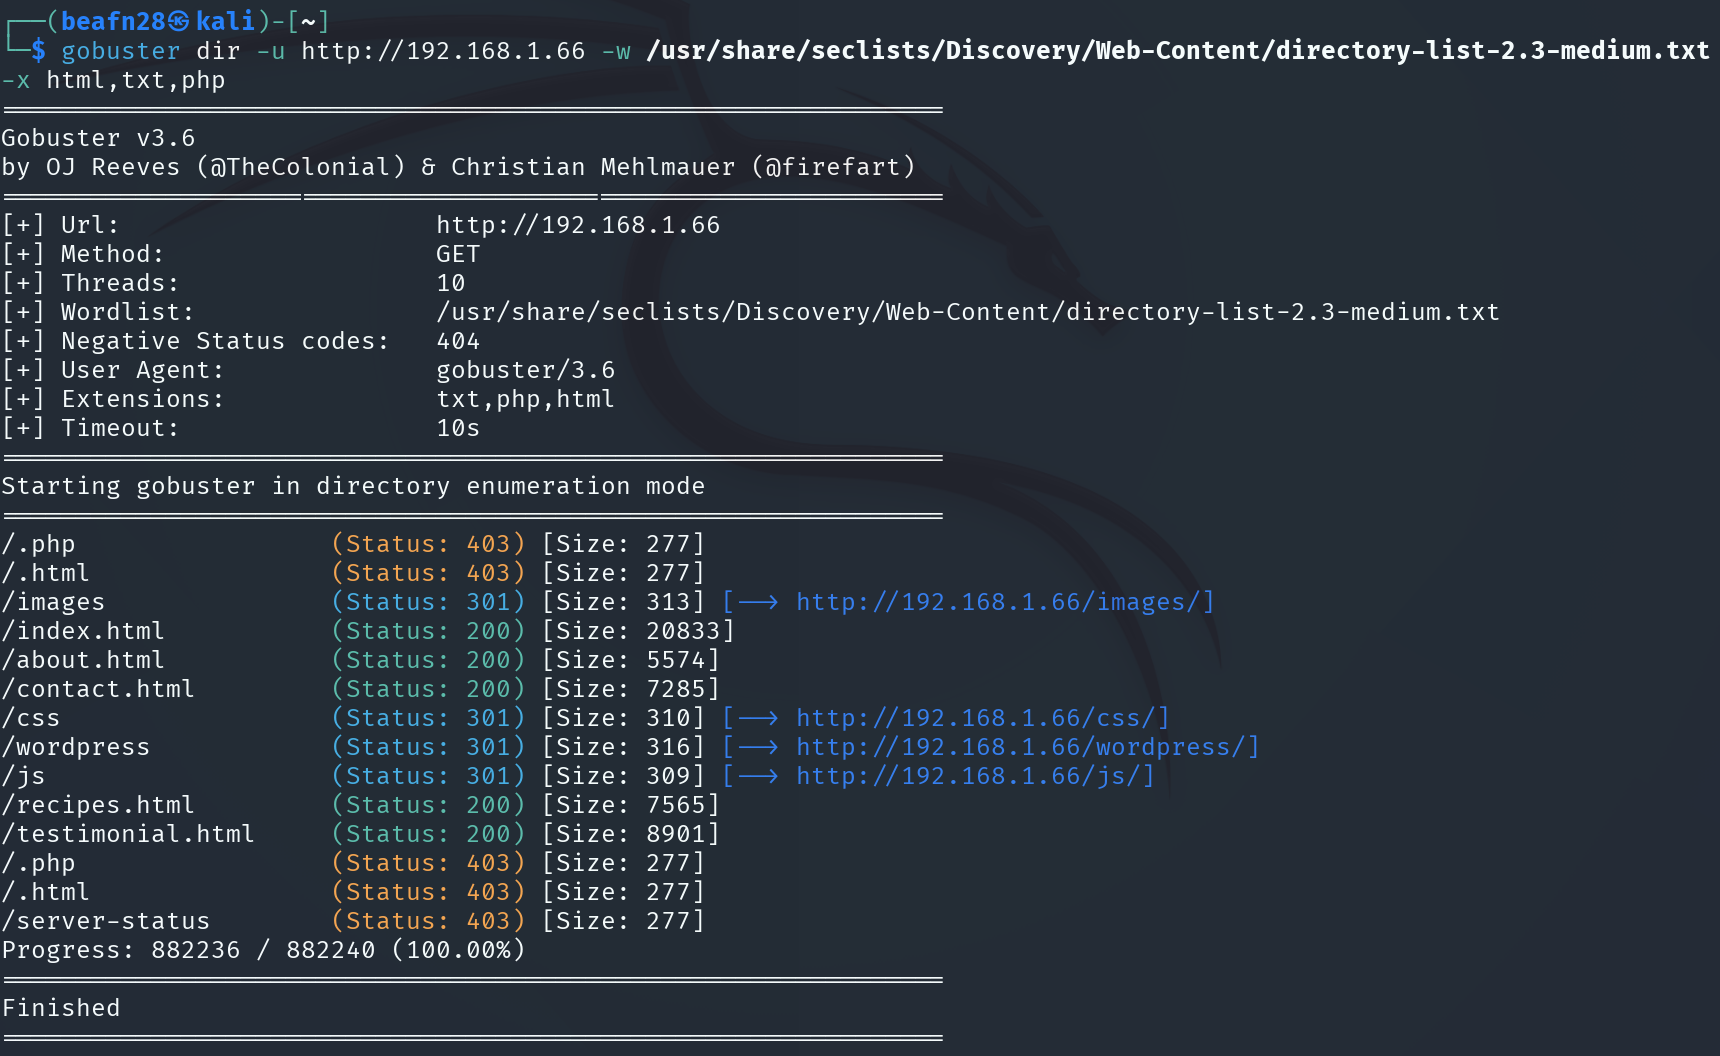Image resolution: width=1720 pixels, height=1056 pixels.
Task: Click the '-w' flag in the command
Action: [x=616, y=51]
